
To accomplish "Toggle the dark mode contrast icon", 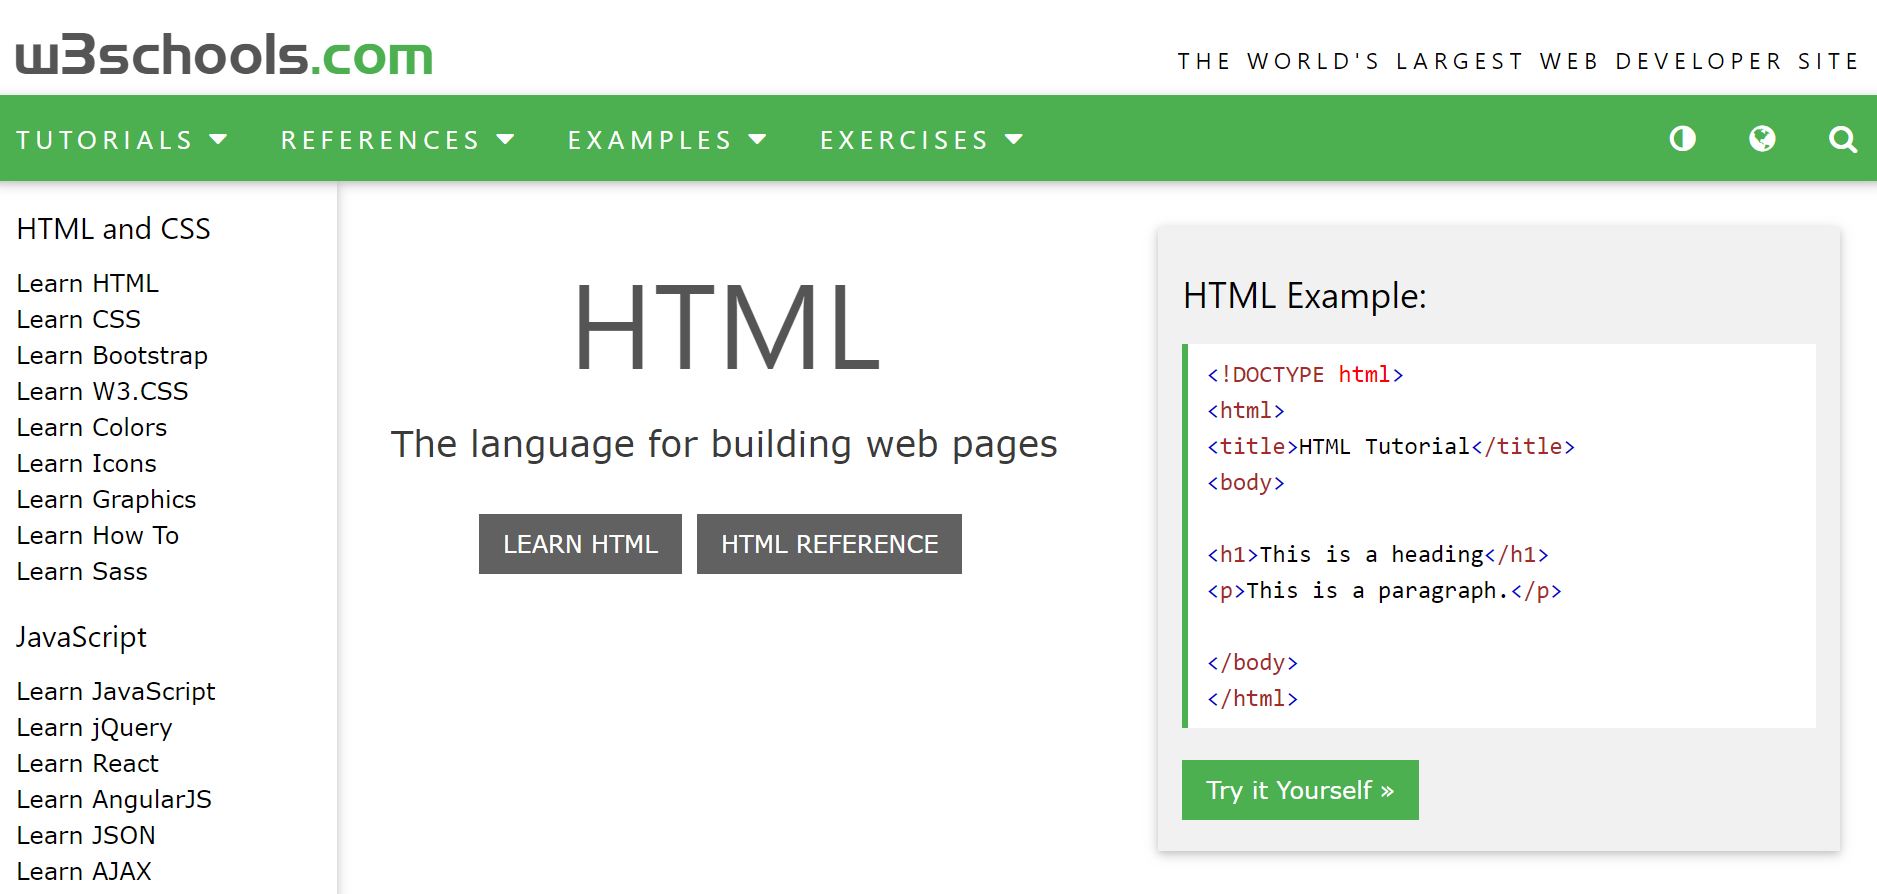I will click(1682, 139).
